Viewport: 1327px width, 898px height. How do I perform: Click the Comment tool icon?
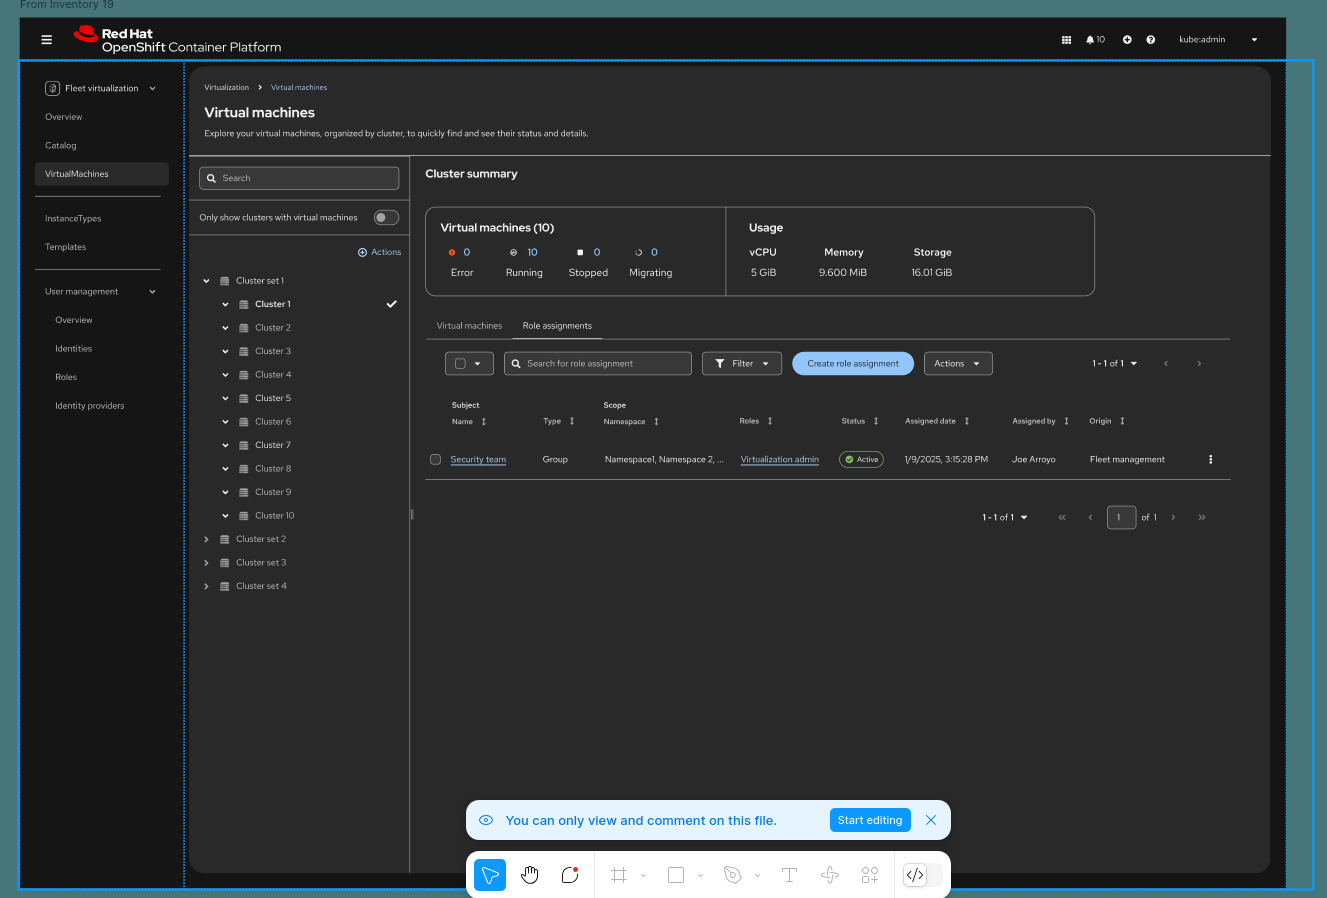pyautogui.click(x=570, y=875)
